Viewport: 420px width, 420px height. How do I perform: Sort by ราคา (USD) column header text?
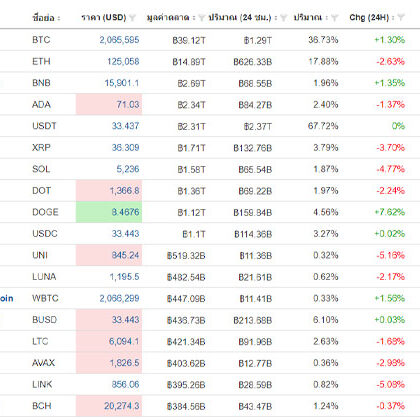click(x=104, y=17)
